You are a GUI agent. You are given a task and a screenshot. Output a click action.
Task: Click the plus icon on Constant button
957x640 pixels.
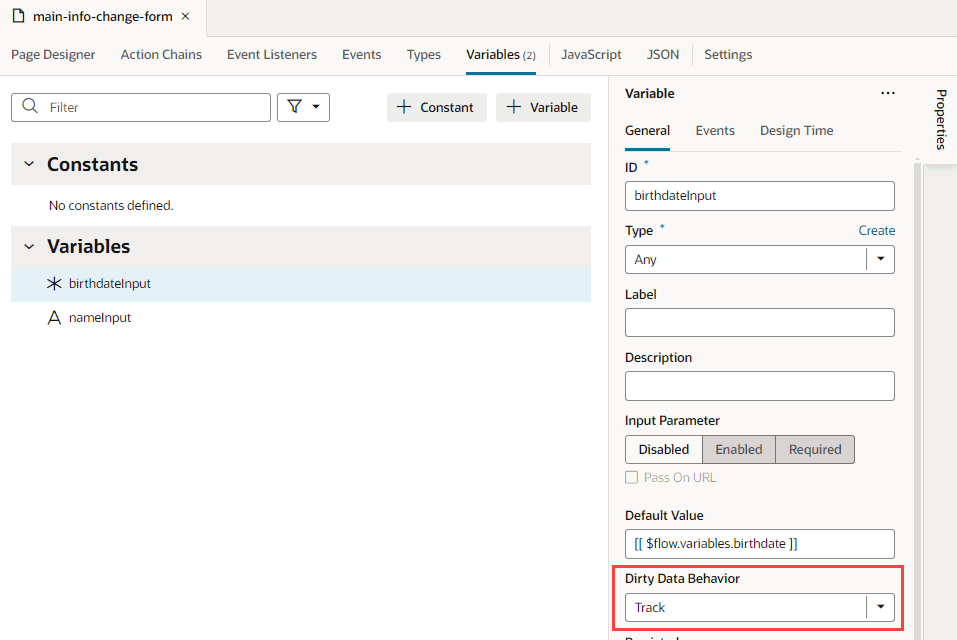point(404,107)
